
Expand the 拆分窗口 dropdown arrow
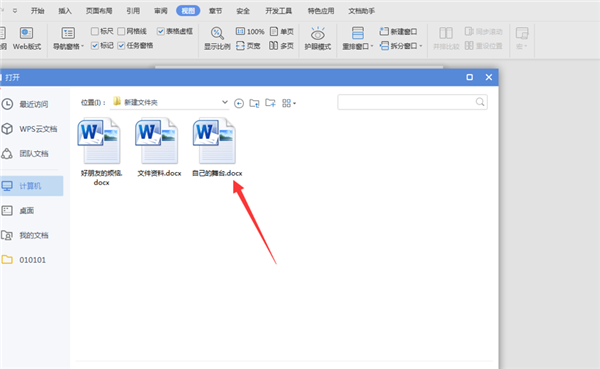(421, 46)
